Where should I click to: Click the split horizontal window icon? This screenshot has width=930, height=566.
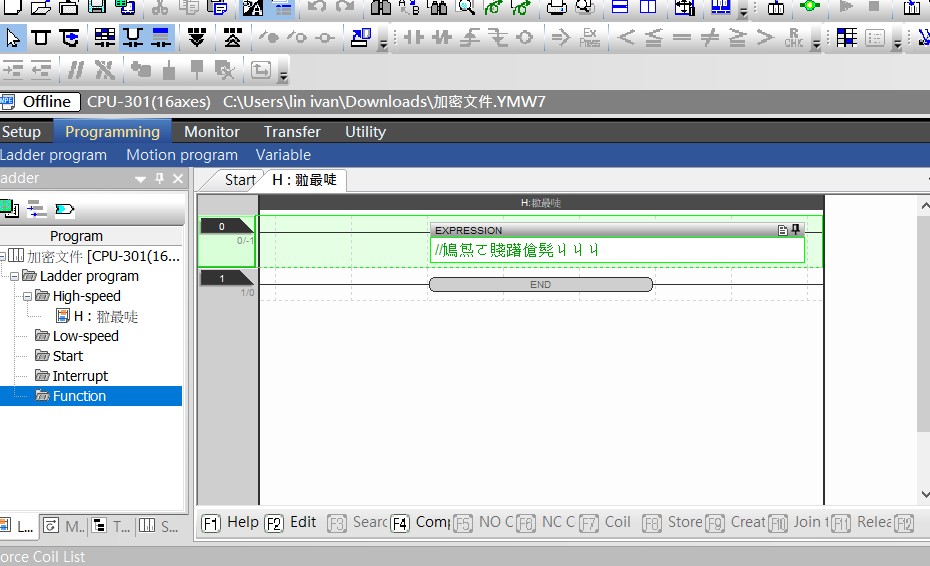[620, 8]
